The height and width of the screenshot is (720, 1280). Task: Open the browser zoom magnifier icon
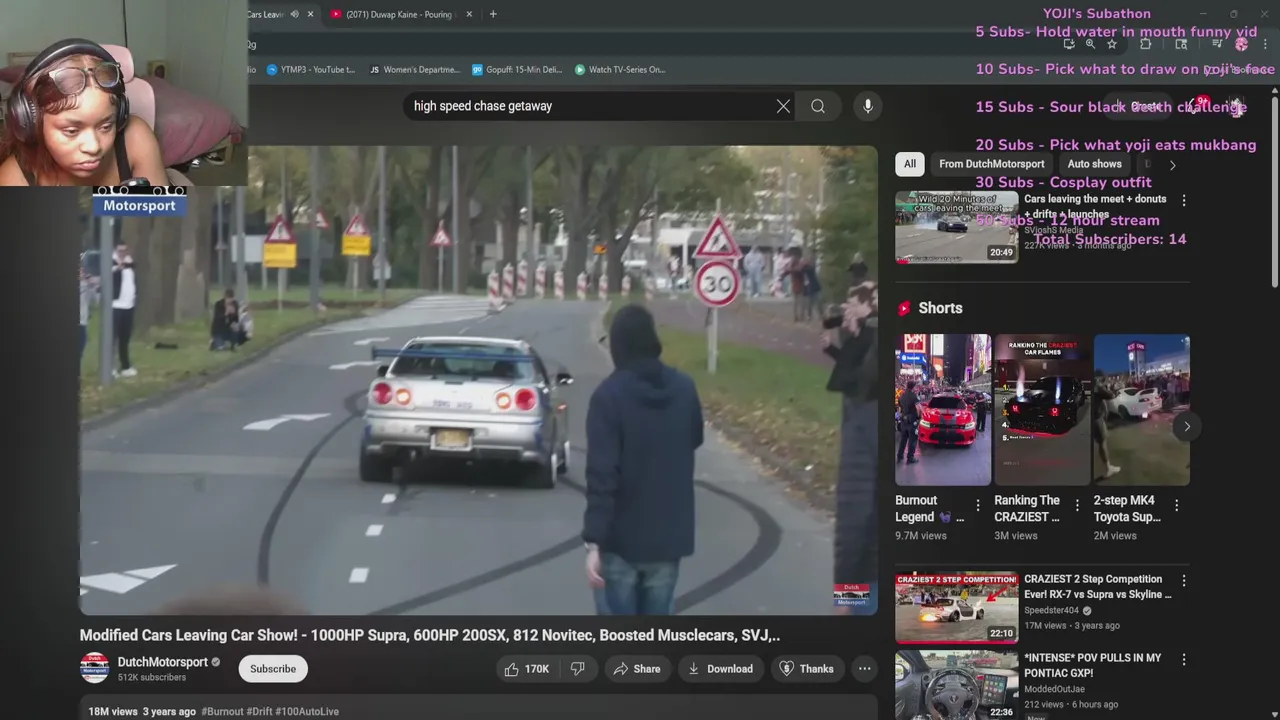click(1090, 44)
